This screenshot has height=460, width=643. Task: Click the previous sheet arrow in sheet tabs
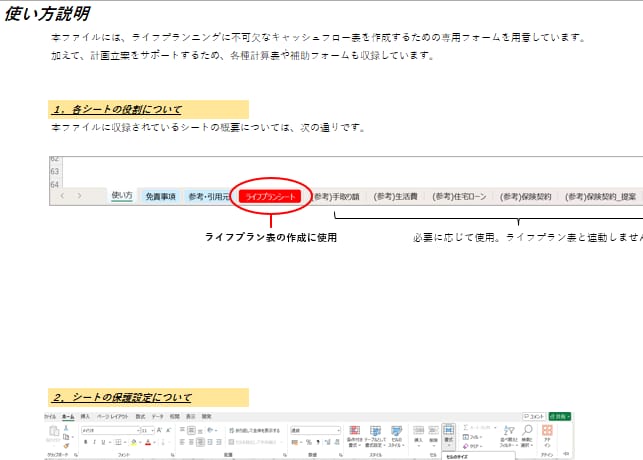(x=62, y=196)
